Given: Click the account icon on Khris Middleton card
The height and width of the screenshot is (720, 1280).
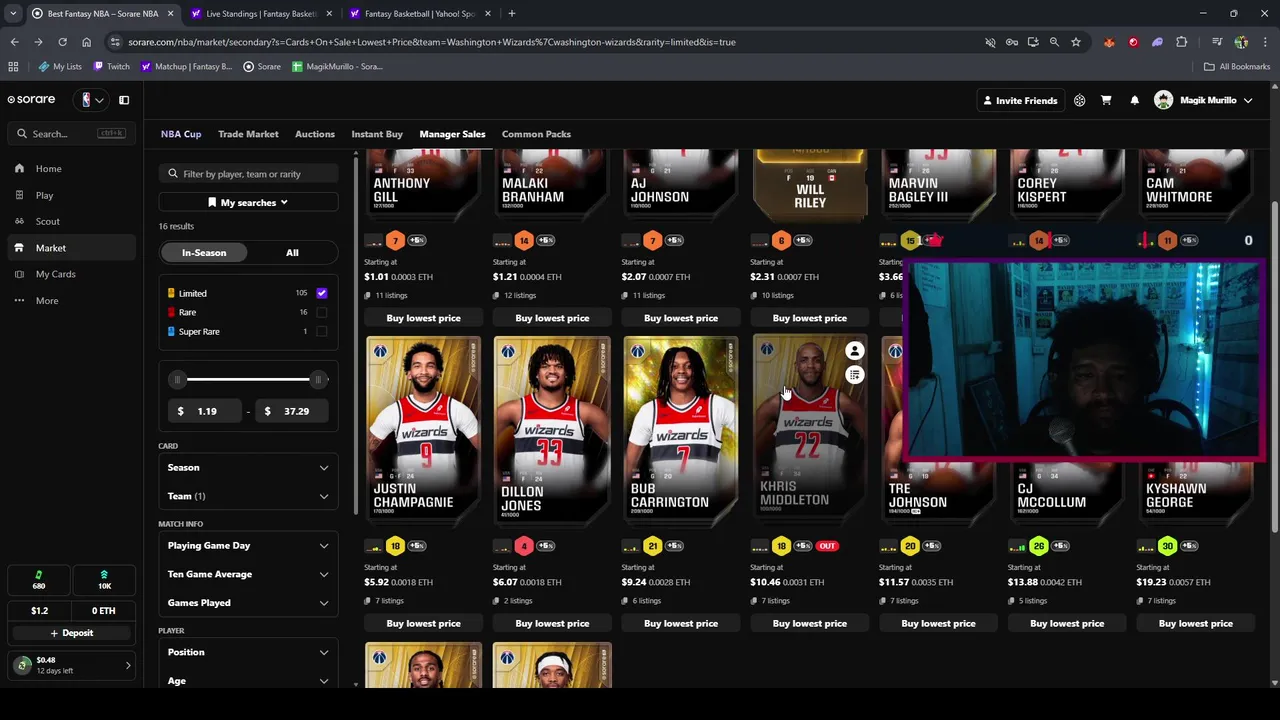Looking at the screenshot, I should click(854, 351).
